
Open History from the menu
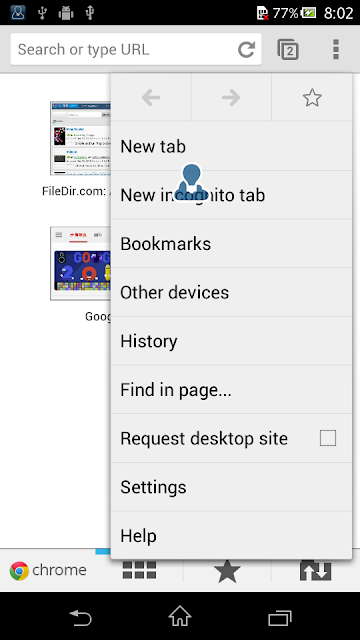(x=231, y=341)
